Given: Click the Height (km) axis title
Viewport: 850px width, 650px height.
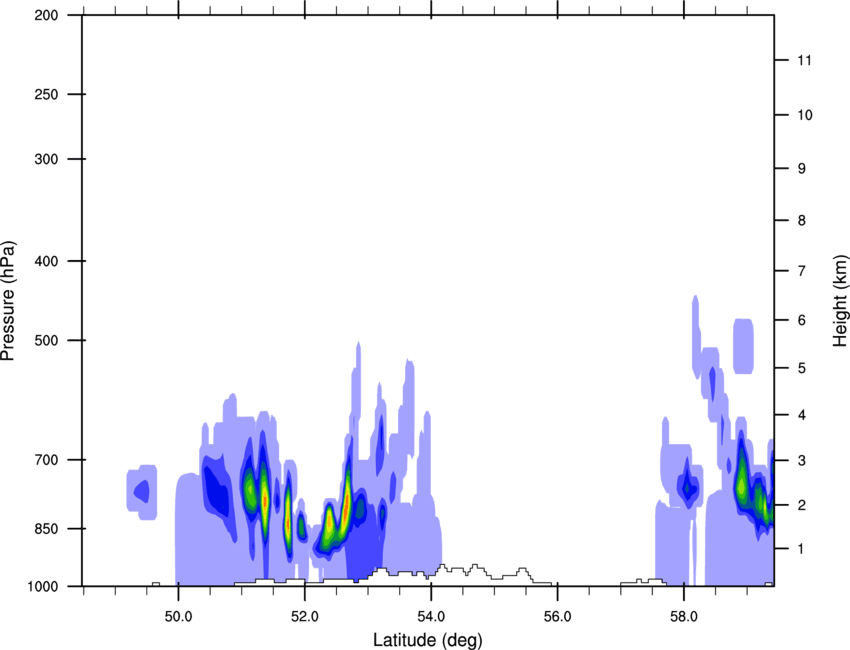Looking at the screenshot, I should (x=840, y=300).
